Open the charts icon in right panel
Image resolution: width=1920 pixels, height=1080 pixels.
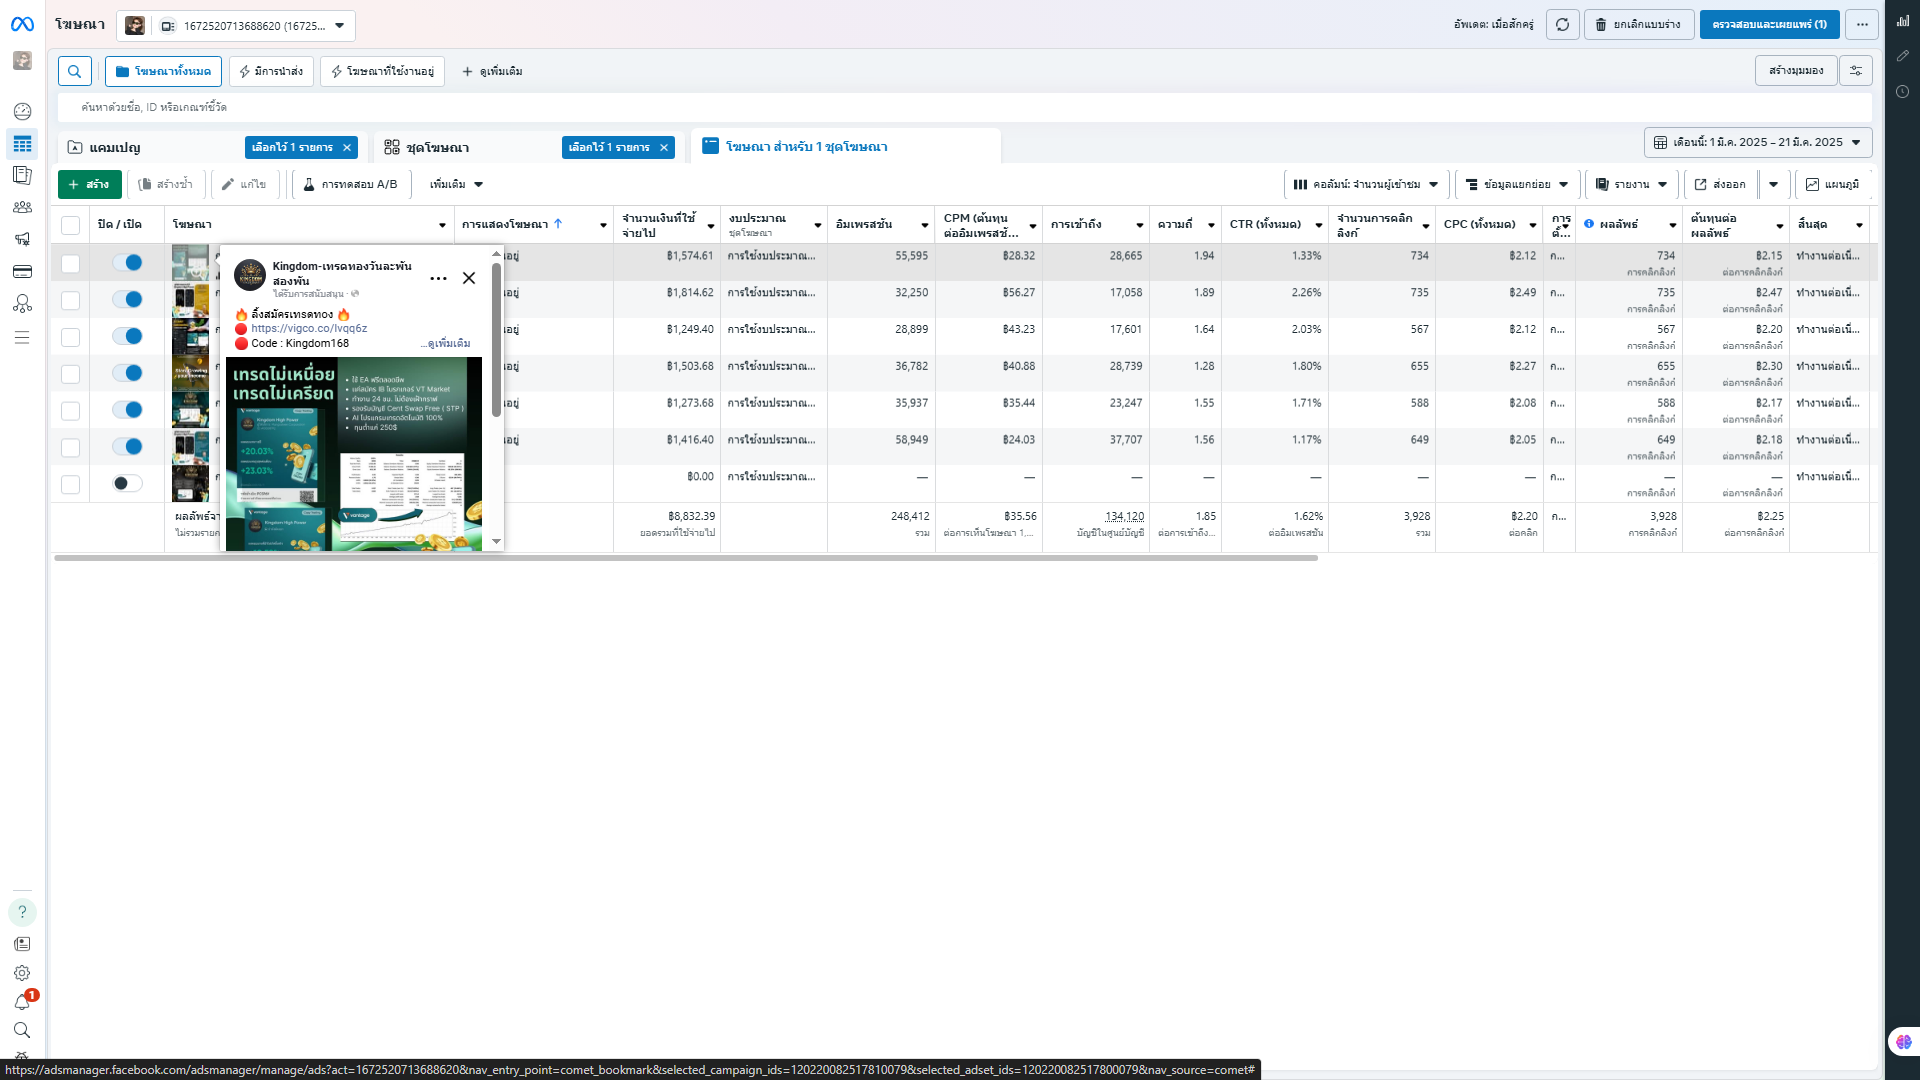(x=1903, y=20)
